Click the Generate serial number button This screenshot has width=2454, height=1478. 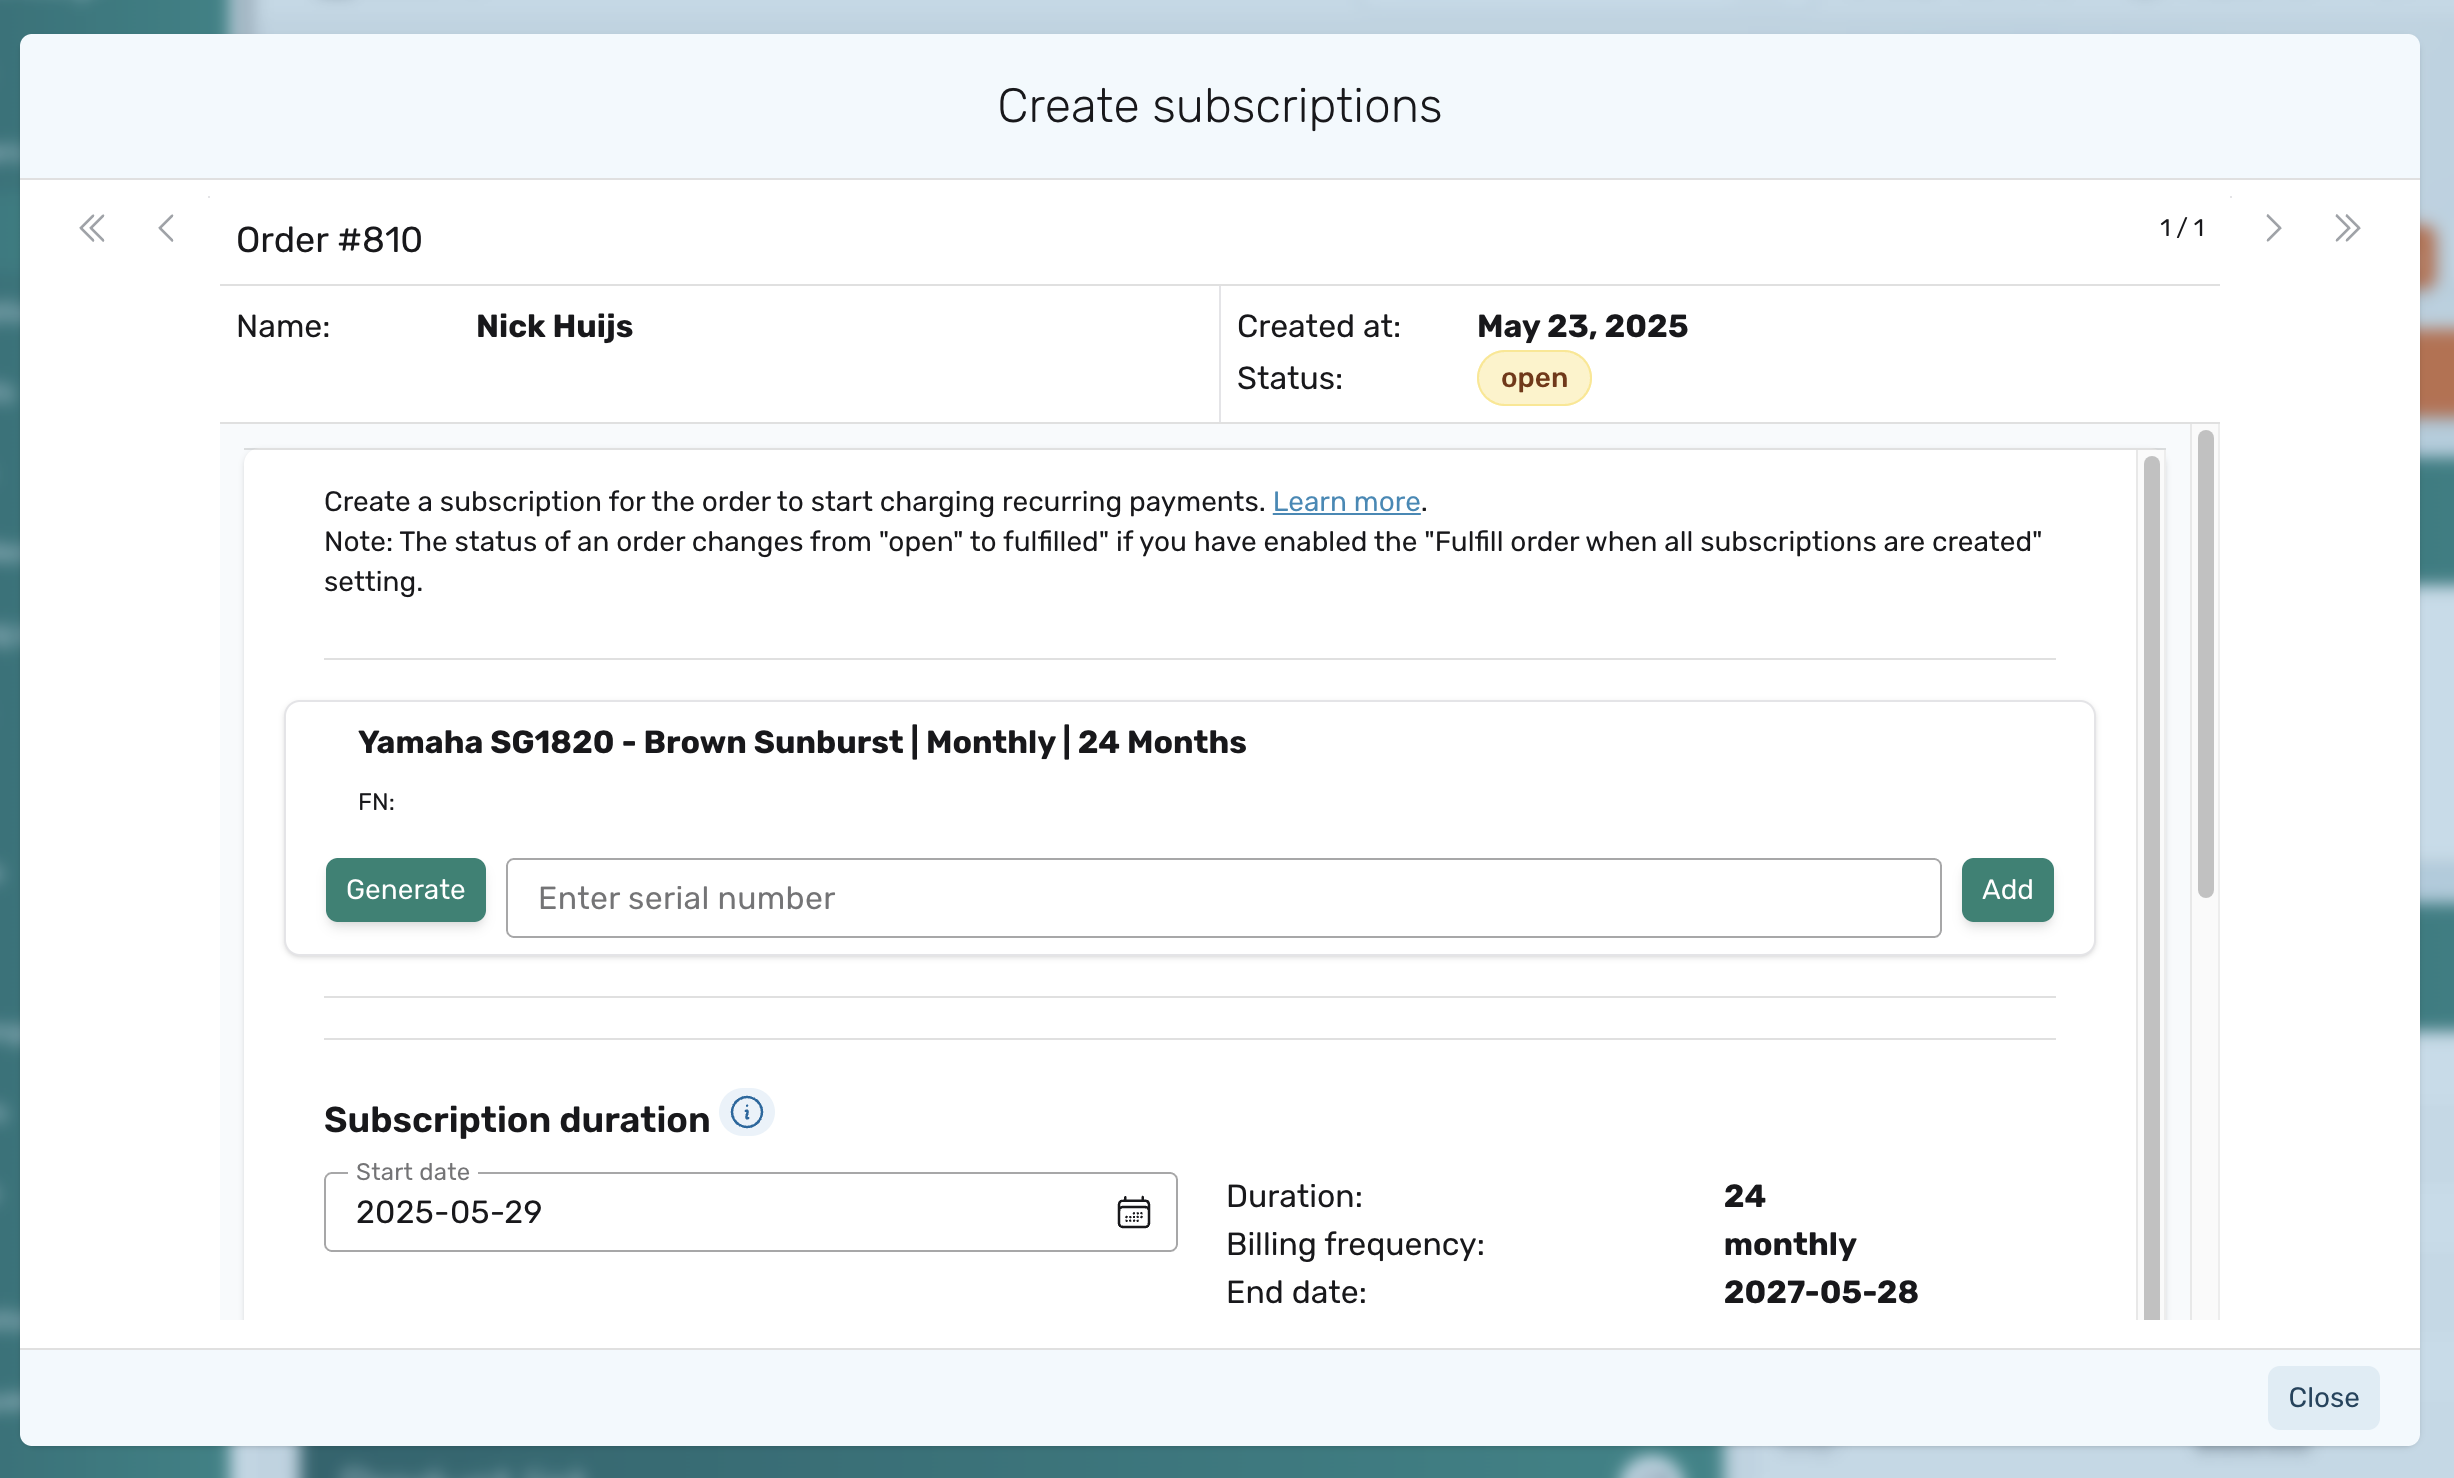(406, 889)
